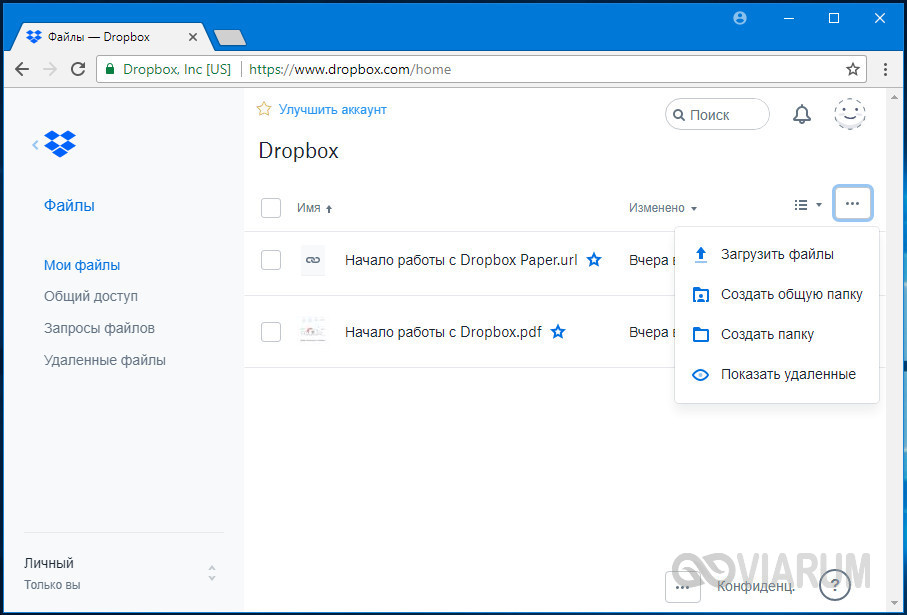
Task: Open Общий доступ in sidebar
Action: pos(91,296)
